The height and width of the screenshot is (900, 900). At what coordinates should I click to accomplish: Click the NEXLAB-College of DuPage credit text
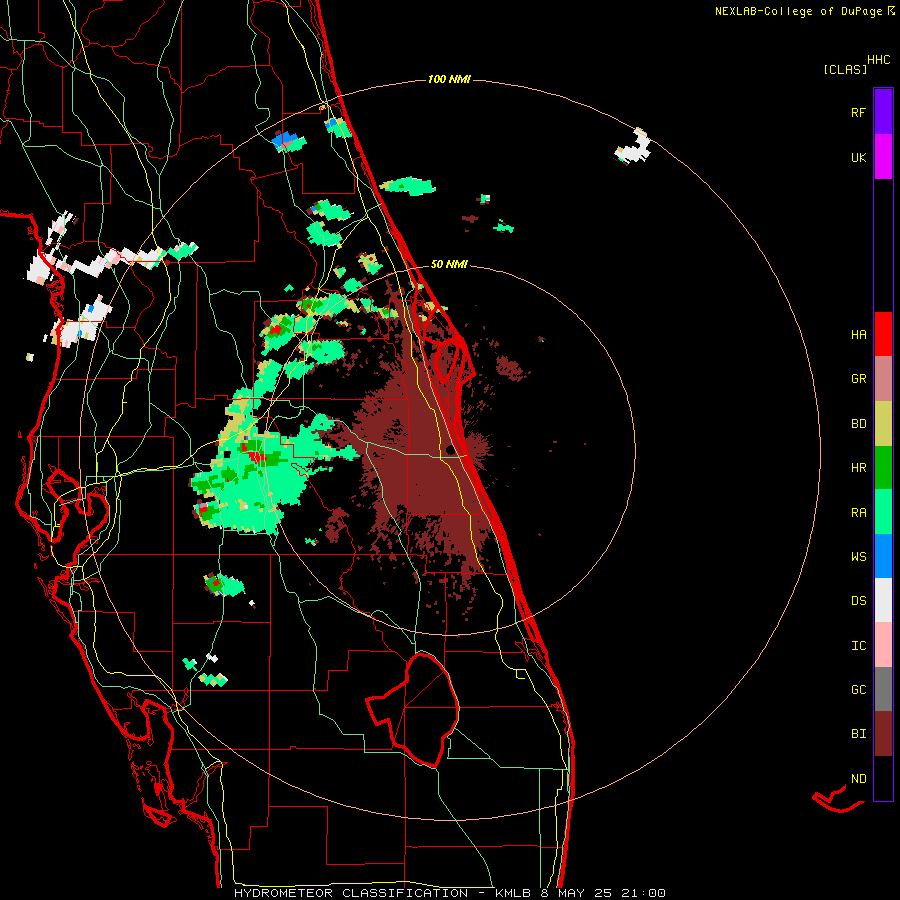[x=798, y=11]
